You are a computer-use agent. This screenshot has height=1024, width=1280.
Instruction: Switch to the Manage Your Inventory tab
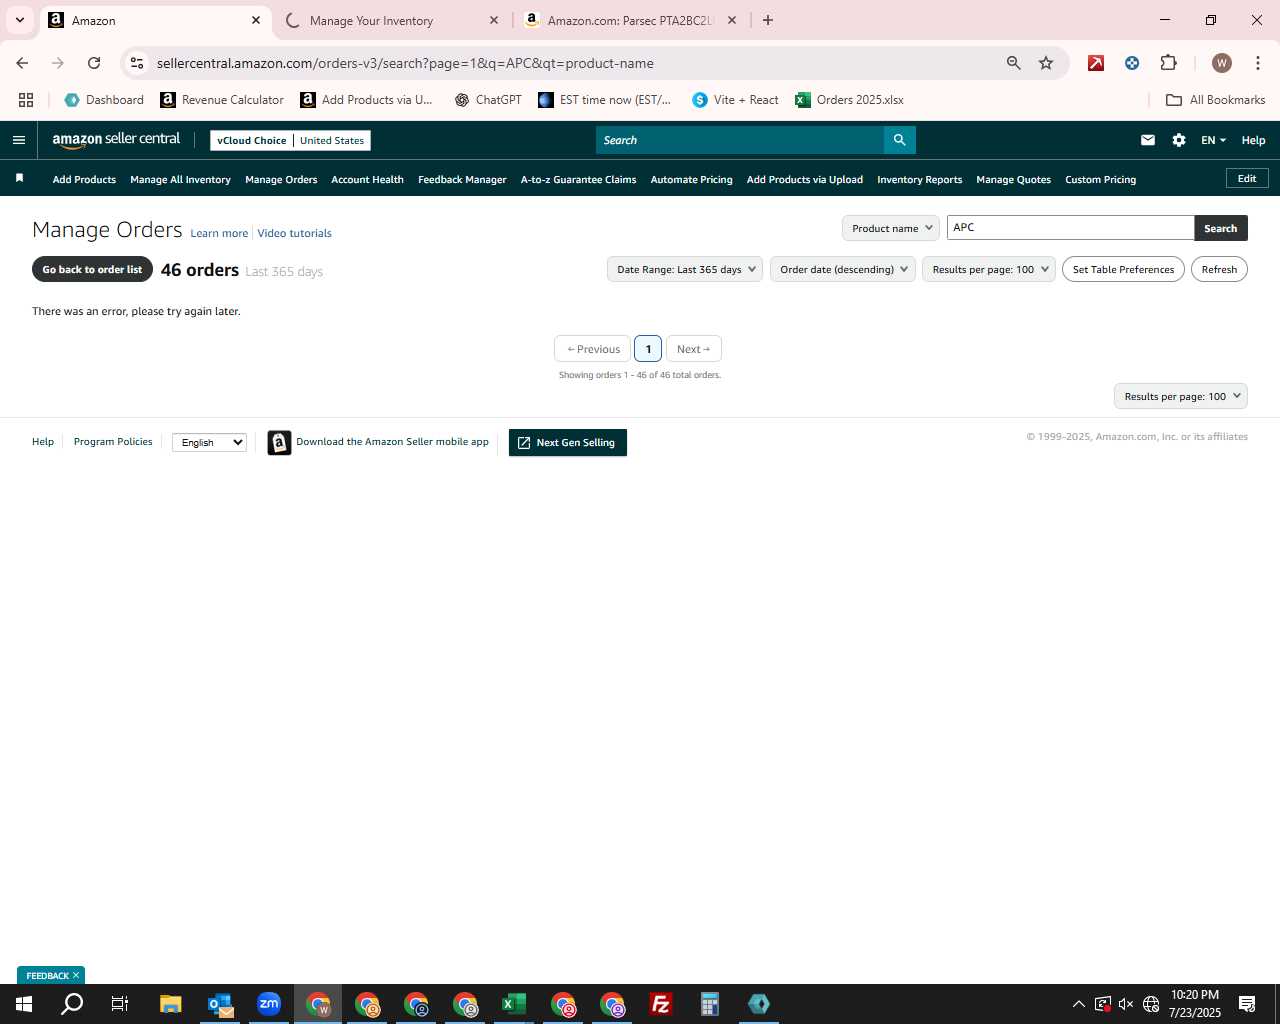[x=390, y=20]
